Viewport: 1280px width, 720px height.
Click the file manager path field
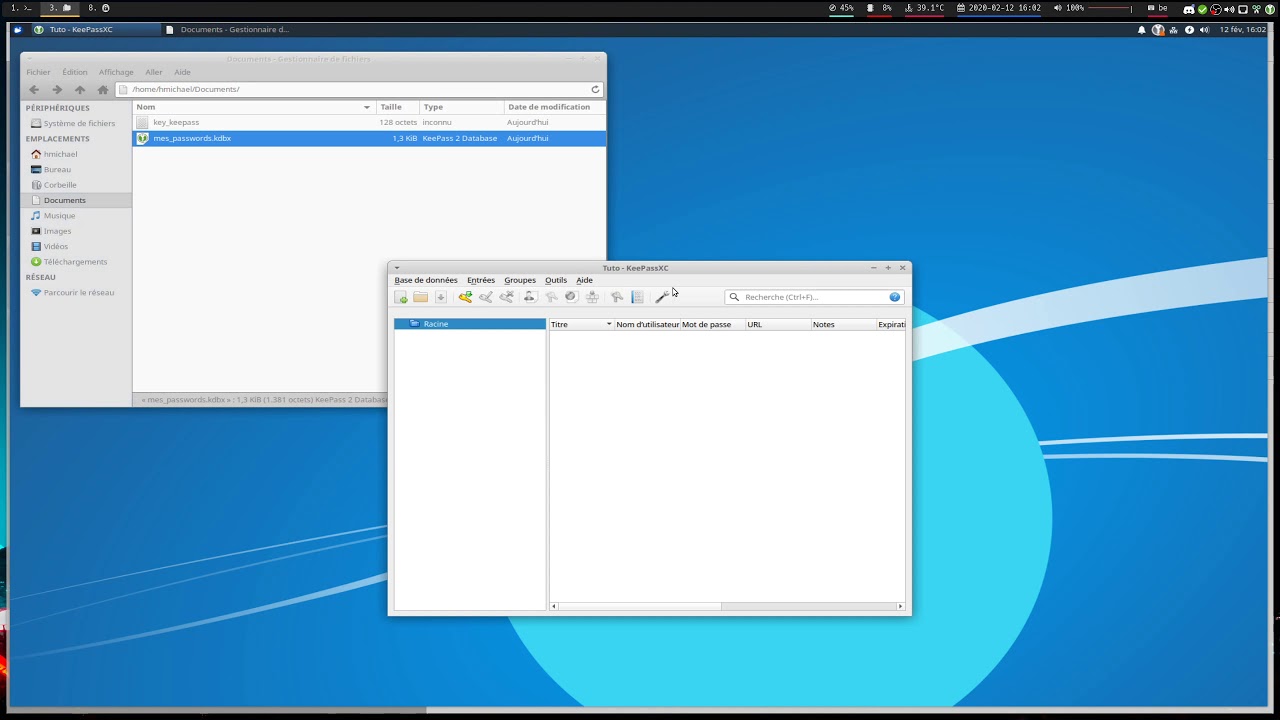click(x=360, y=90)
